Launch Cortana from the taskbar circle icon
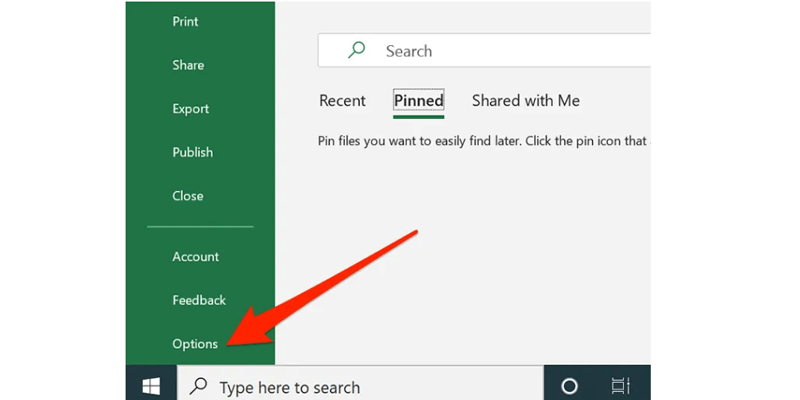This screenshot has height=400, width=800. [569, 386]
